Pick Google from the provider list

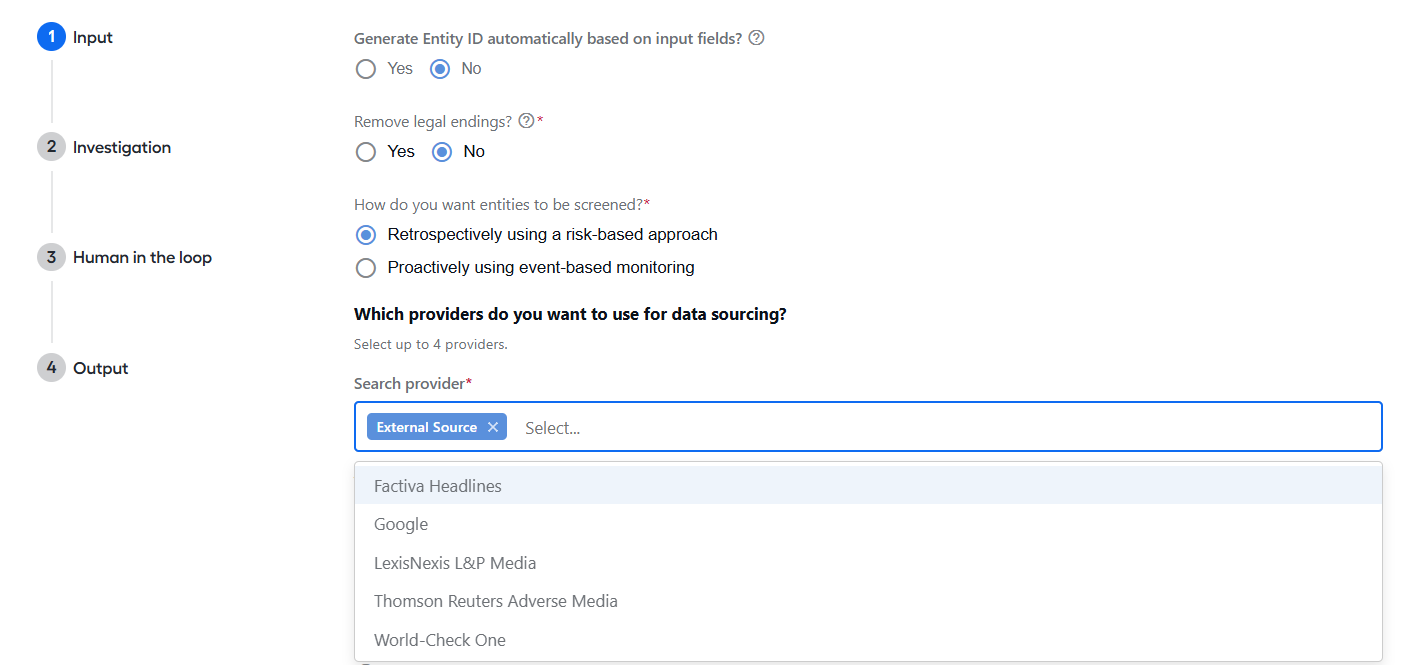tap(868, 524)
